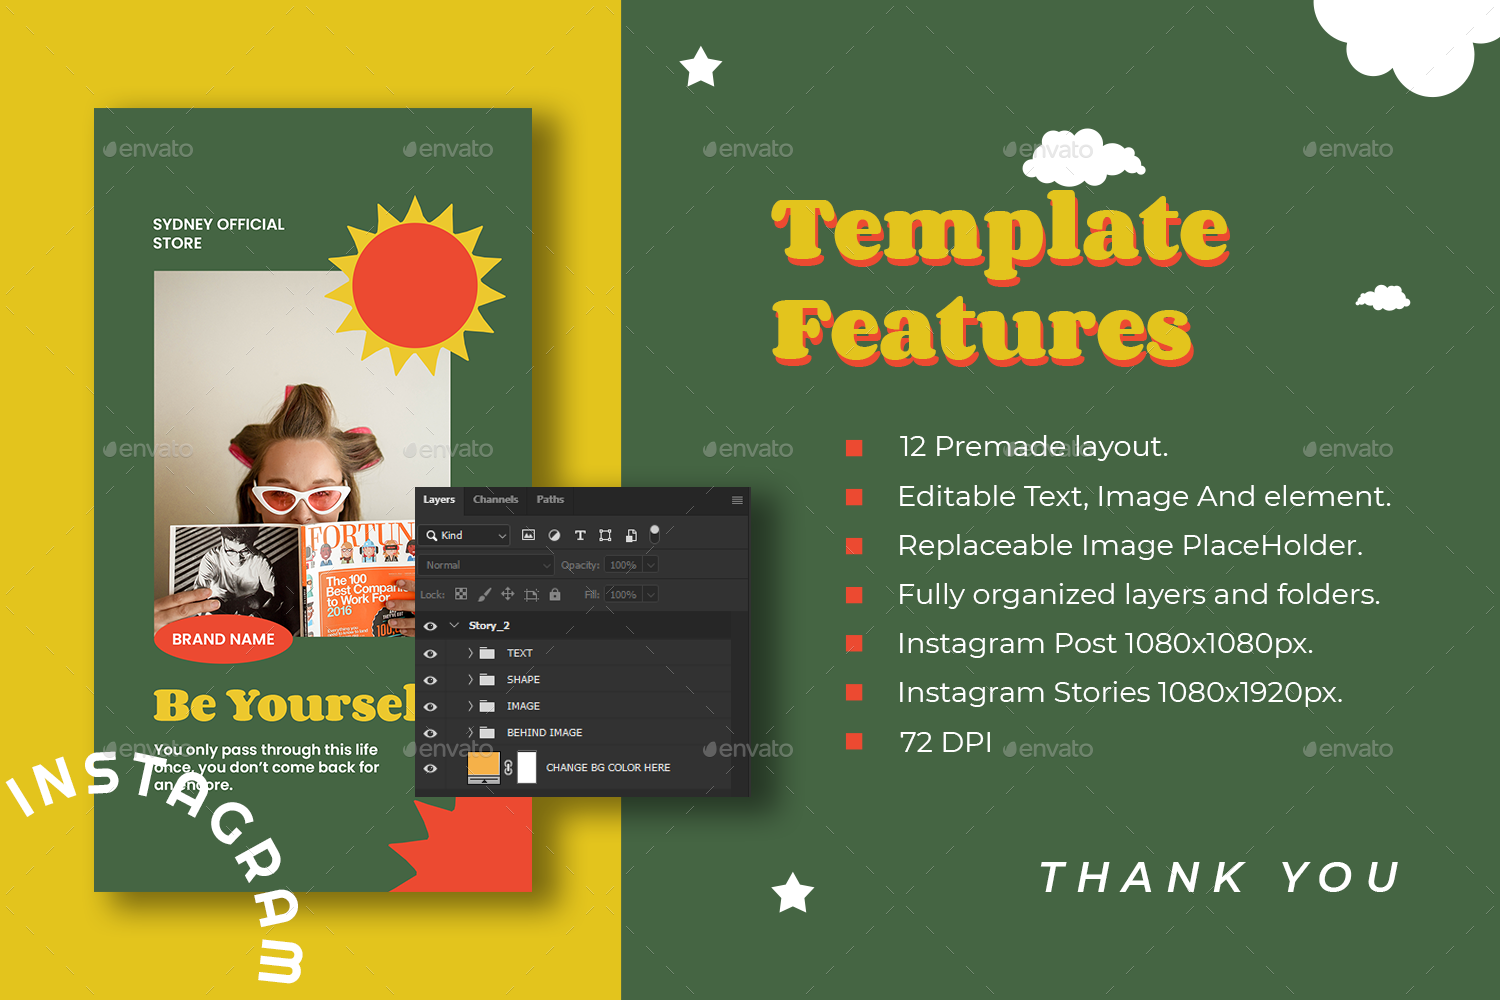Filter layers by adjustment layer type
The image size is (1500, 1000).
(554, 536)
